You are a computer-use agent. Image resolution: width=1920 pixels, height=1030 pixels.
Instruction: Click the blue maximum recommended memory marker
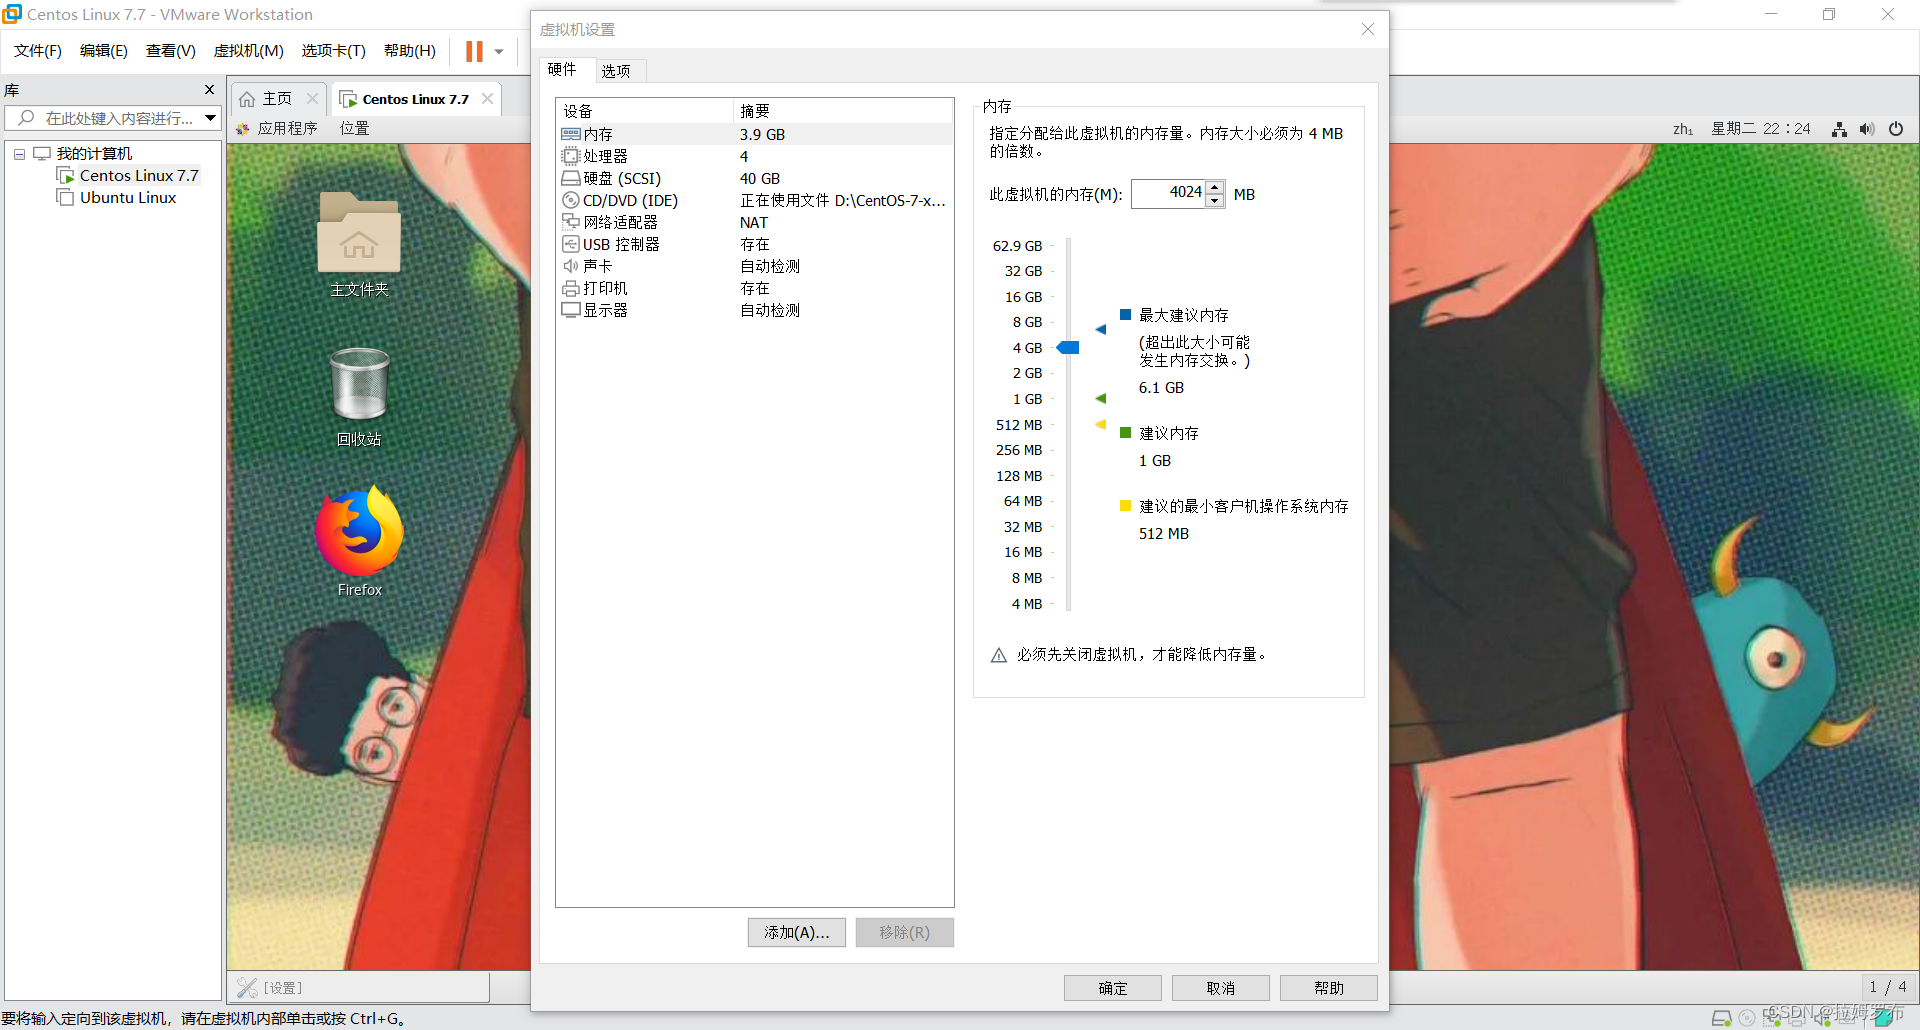1101,329
